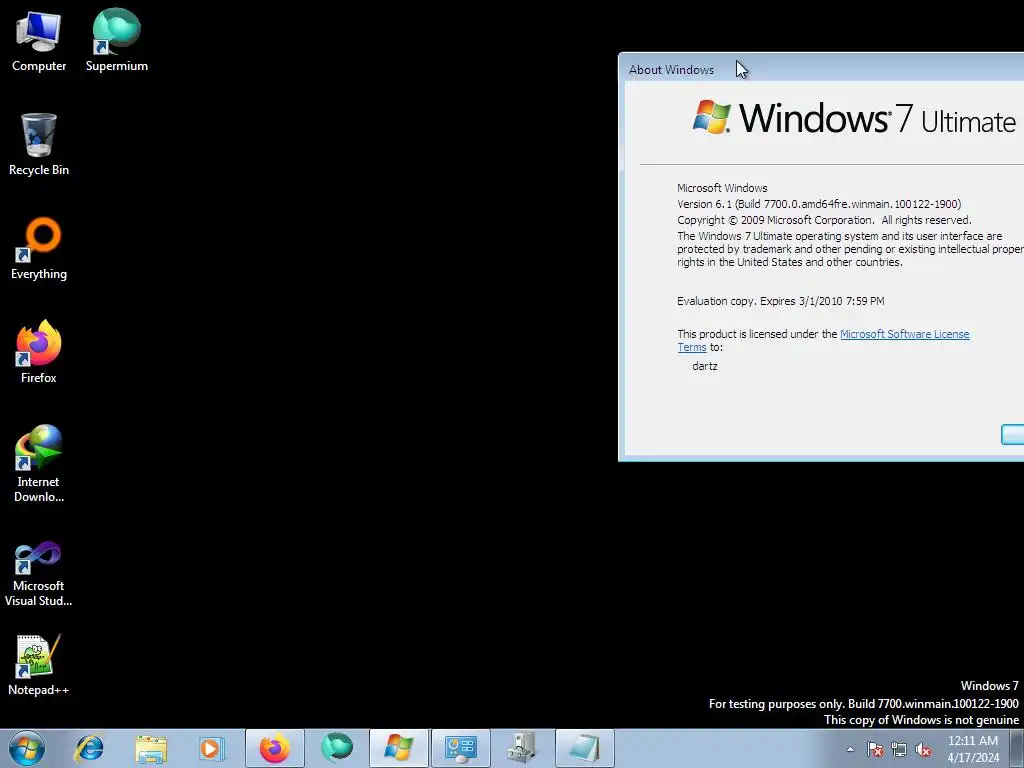The height and width of the screenshot is (768, 1024).
Task: Show hidden tray icons arrow
Action: [x=850, y=749]
